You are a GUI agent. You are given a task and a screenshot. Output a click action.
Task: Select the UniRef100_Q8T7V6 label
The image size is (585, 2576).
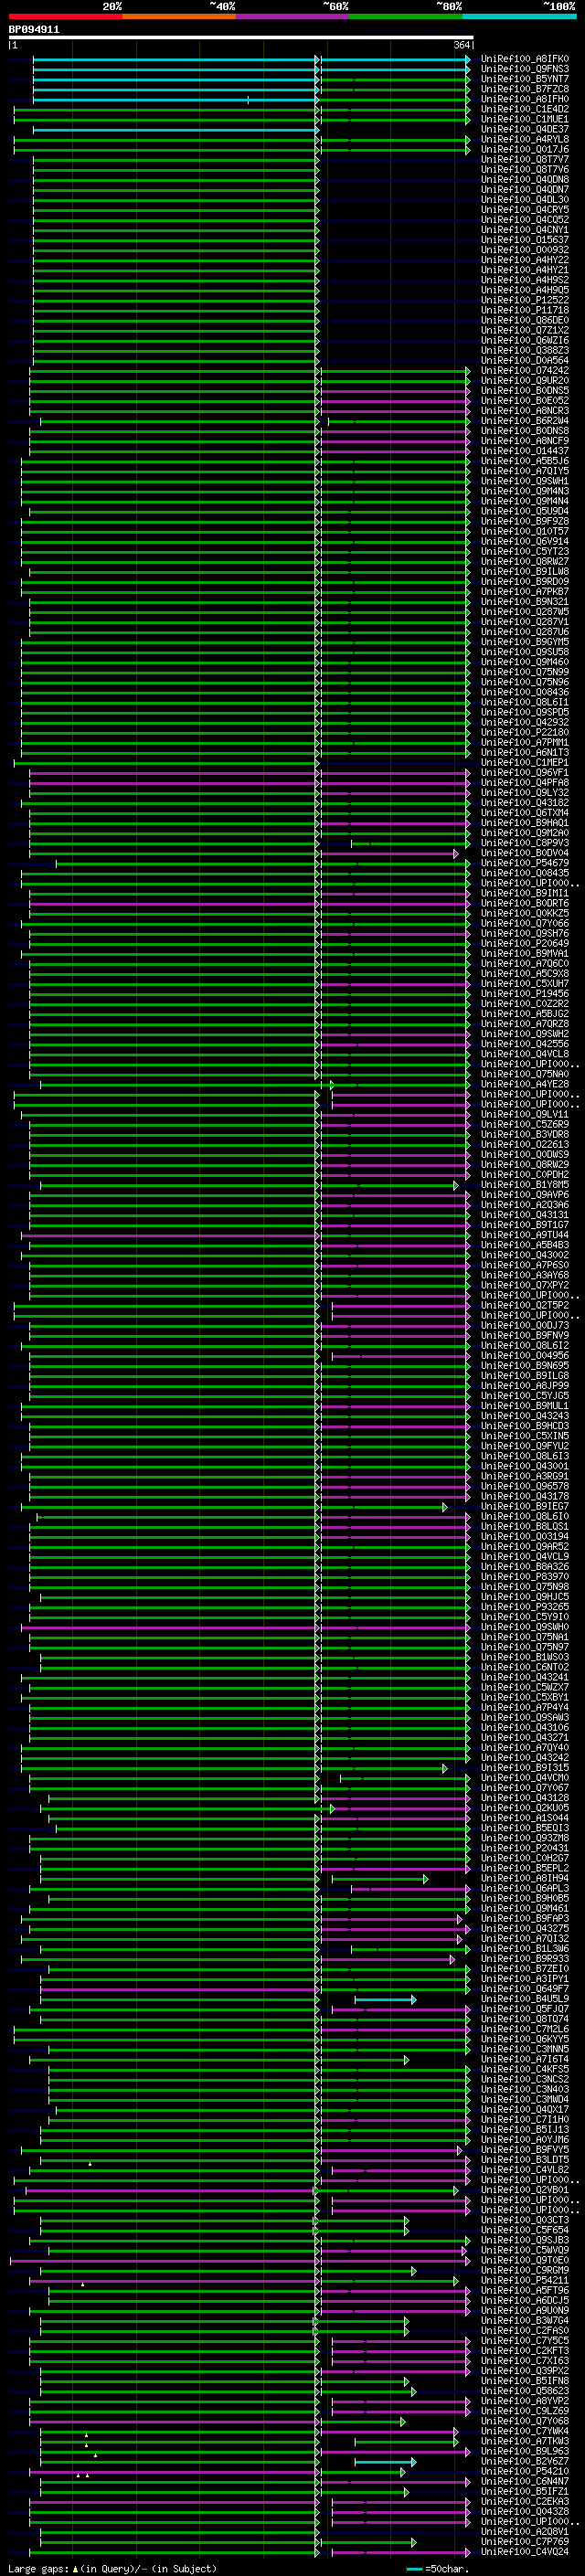[x=525, y=169]
